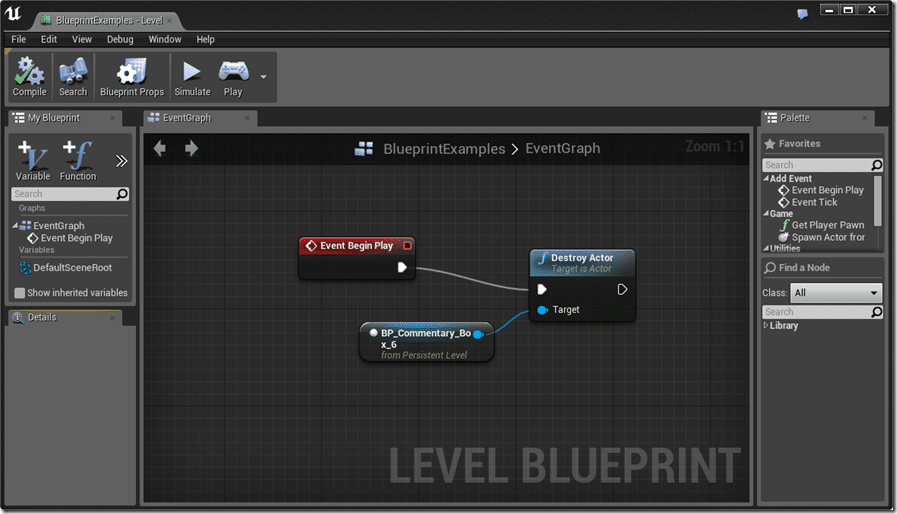
Task: Open Play options dropdown arrow
Action: point(263,77)
